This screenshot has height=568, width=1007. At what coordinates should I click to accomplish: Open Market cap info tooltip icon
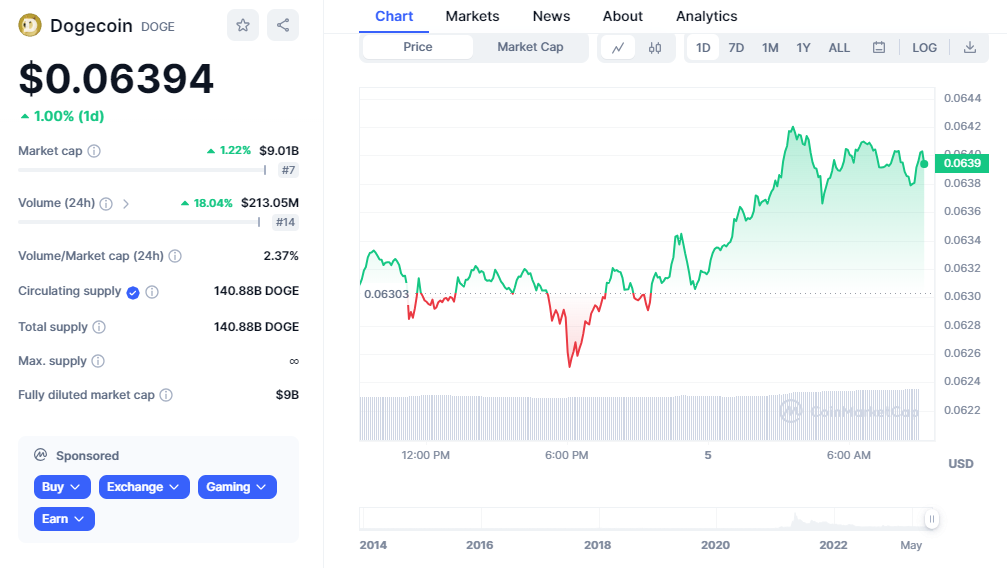pos(94,151)
